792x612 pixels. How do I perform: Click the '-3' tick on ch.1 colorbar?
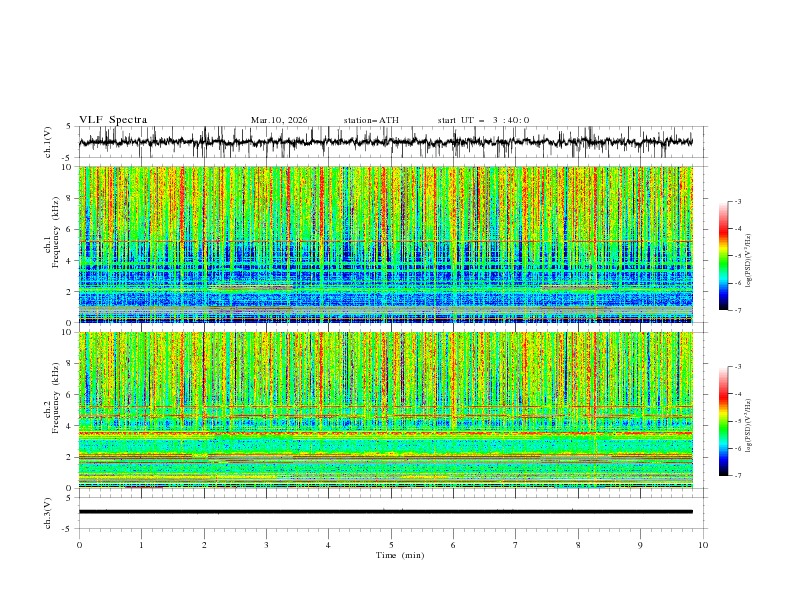737,201
